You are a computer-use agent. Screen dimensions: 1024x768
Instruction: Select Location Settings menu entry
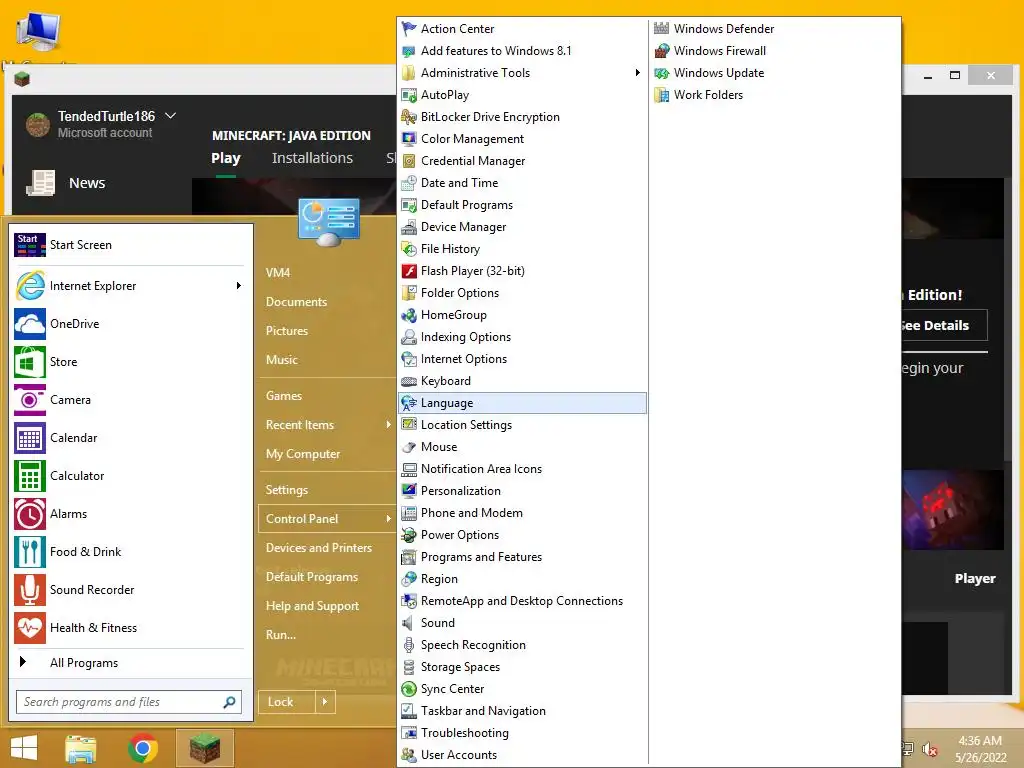tap(522, 425)
